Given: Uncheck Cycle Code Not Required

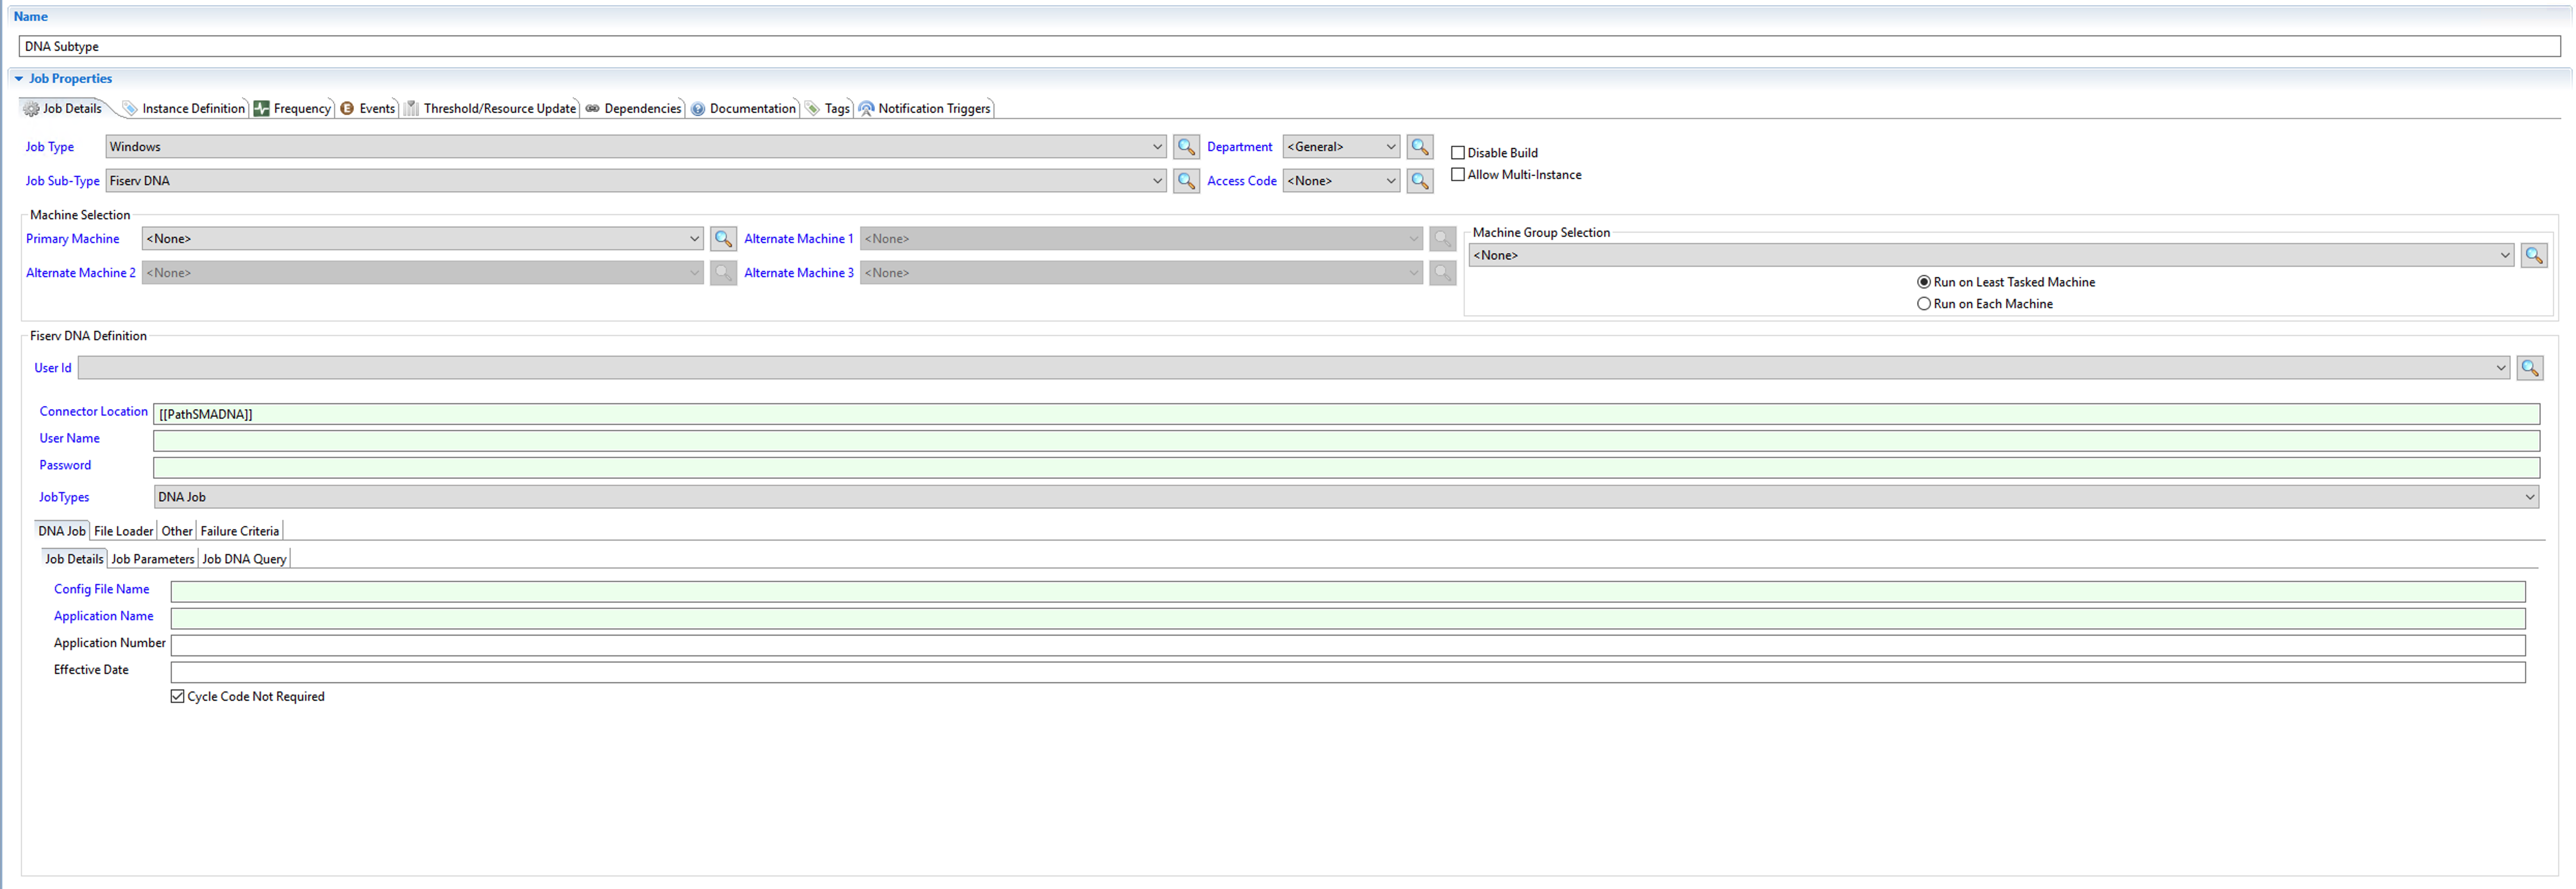Looking at the screenshot, I should [x=177, y=697].
